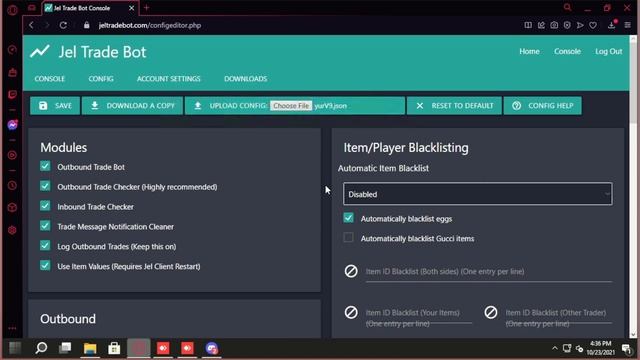Click the site lock icon

tap(87, 25)
